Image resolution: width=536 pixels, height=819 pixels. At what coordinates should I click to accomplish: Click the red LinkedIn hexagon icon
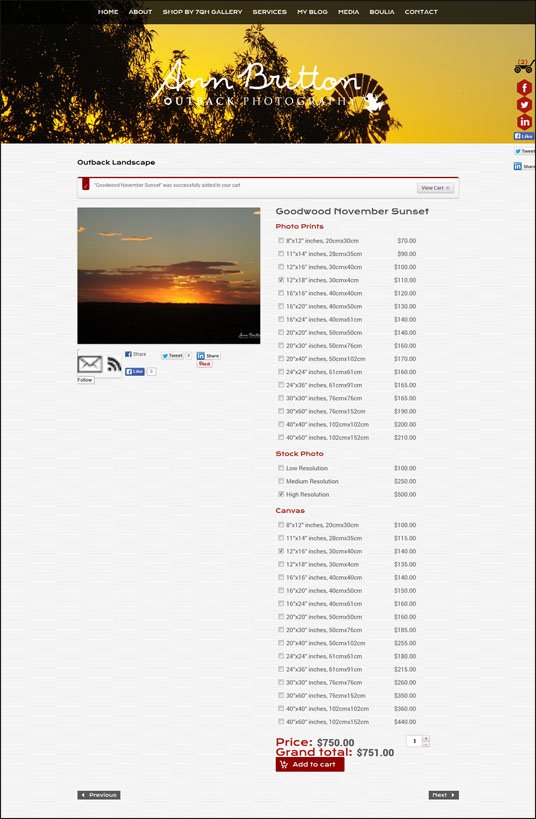[x=524, y=122]
